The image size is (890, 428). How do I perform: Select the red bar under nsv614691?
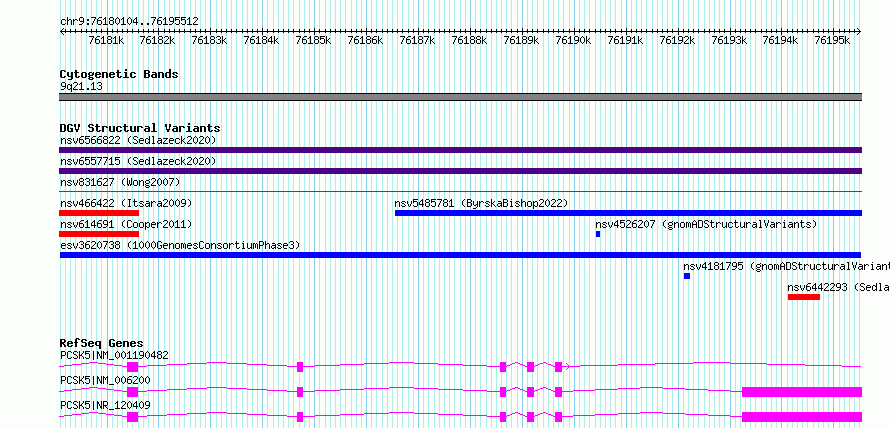tap(99, 234)
